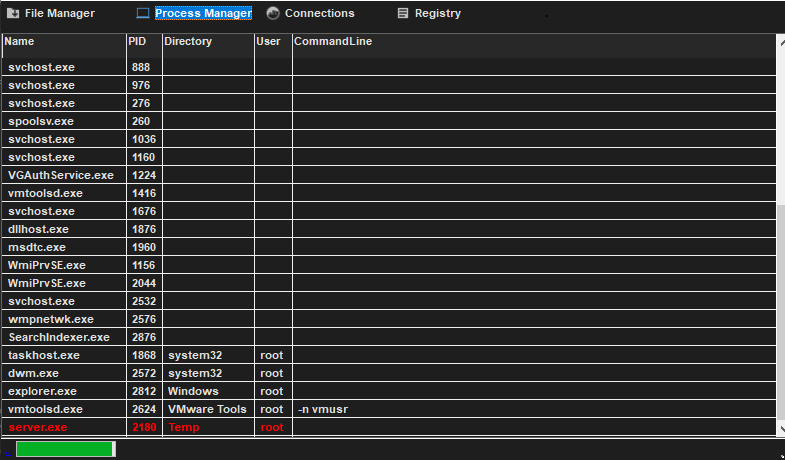Switch to the Registry tab label
This screenshot has height=460, width=785.
[438, 14]
